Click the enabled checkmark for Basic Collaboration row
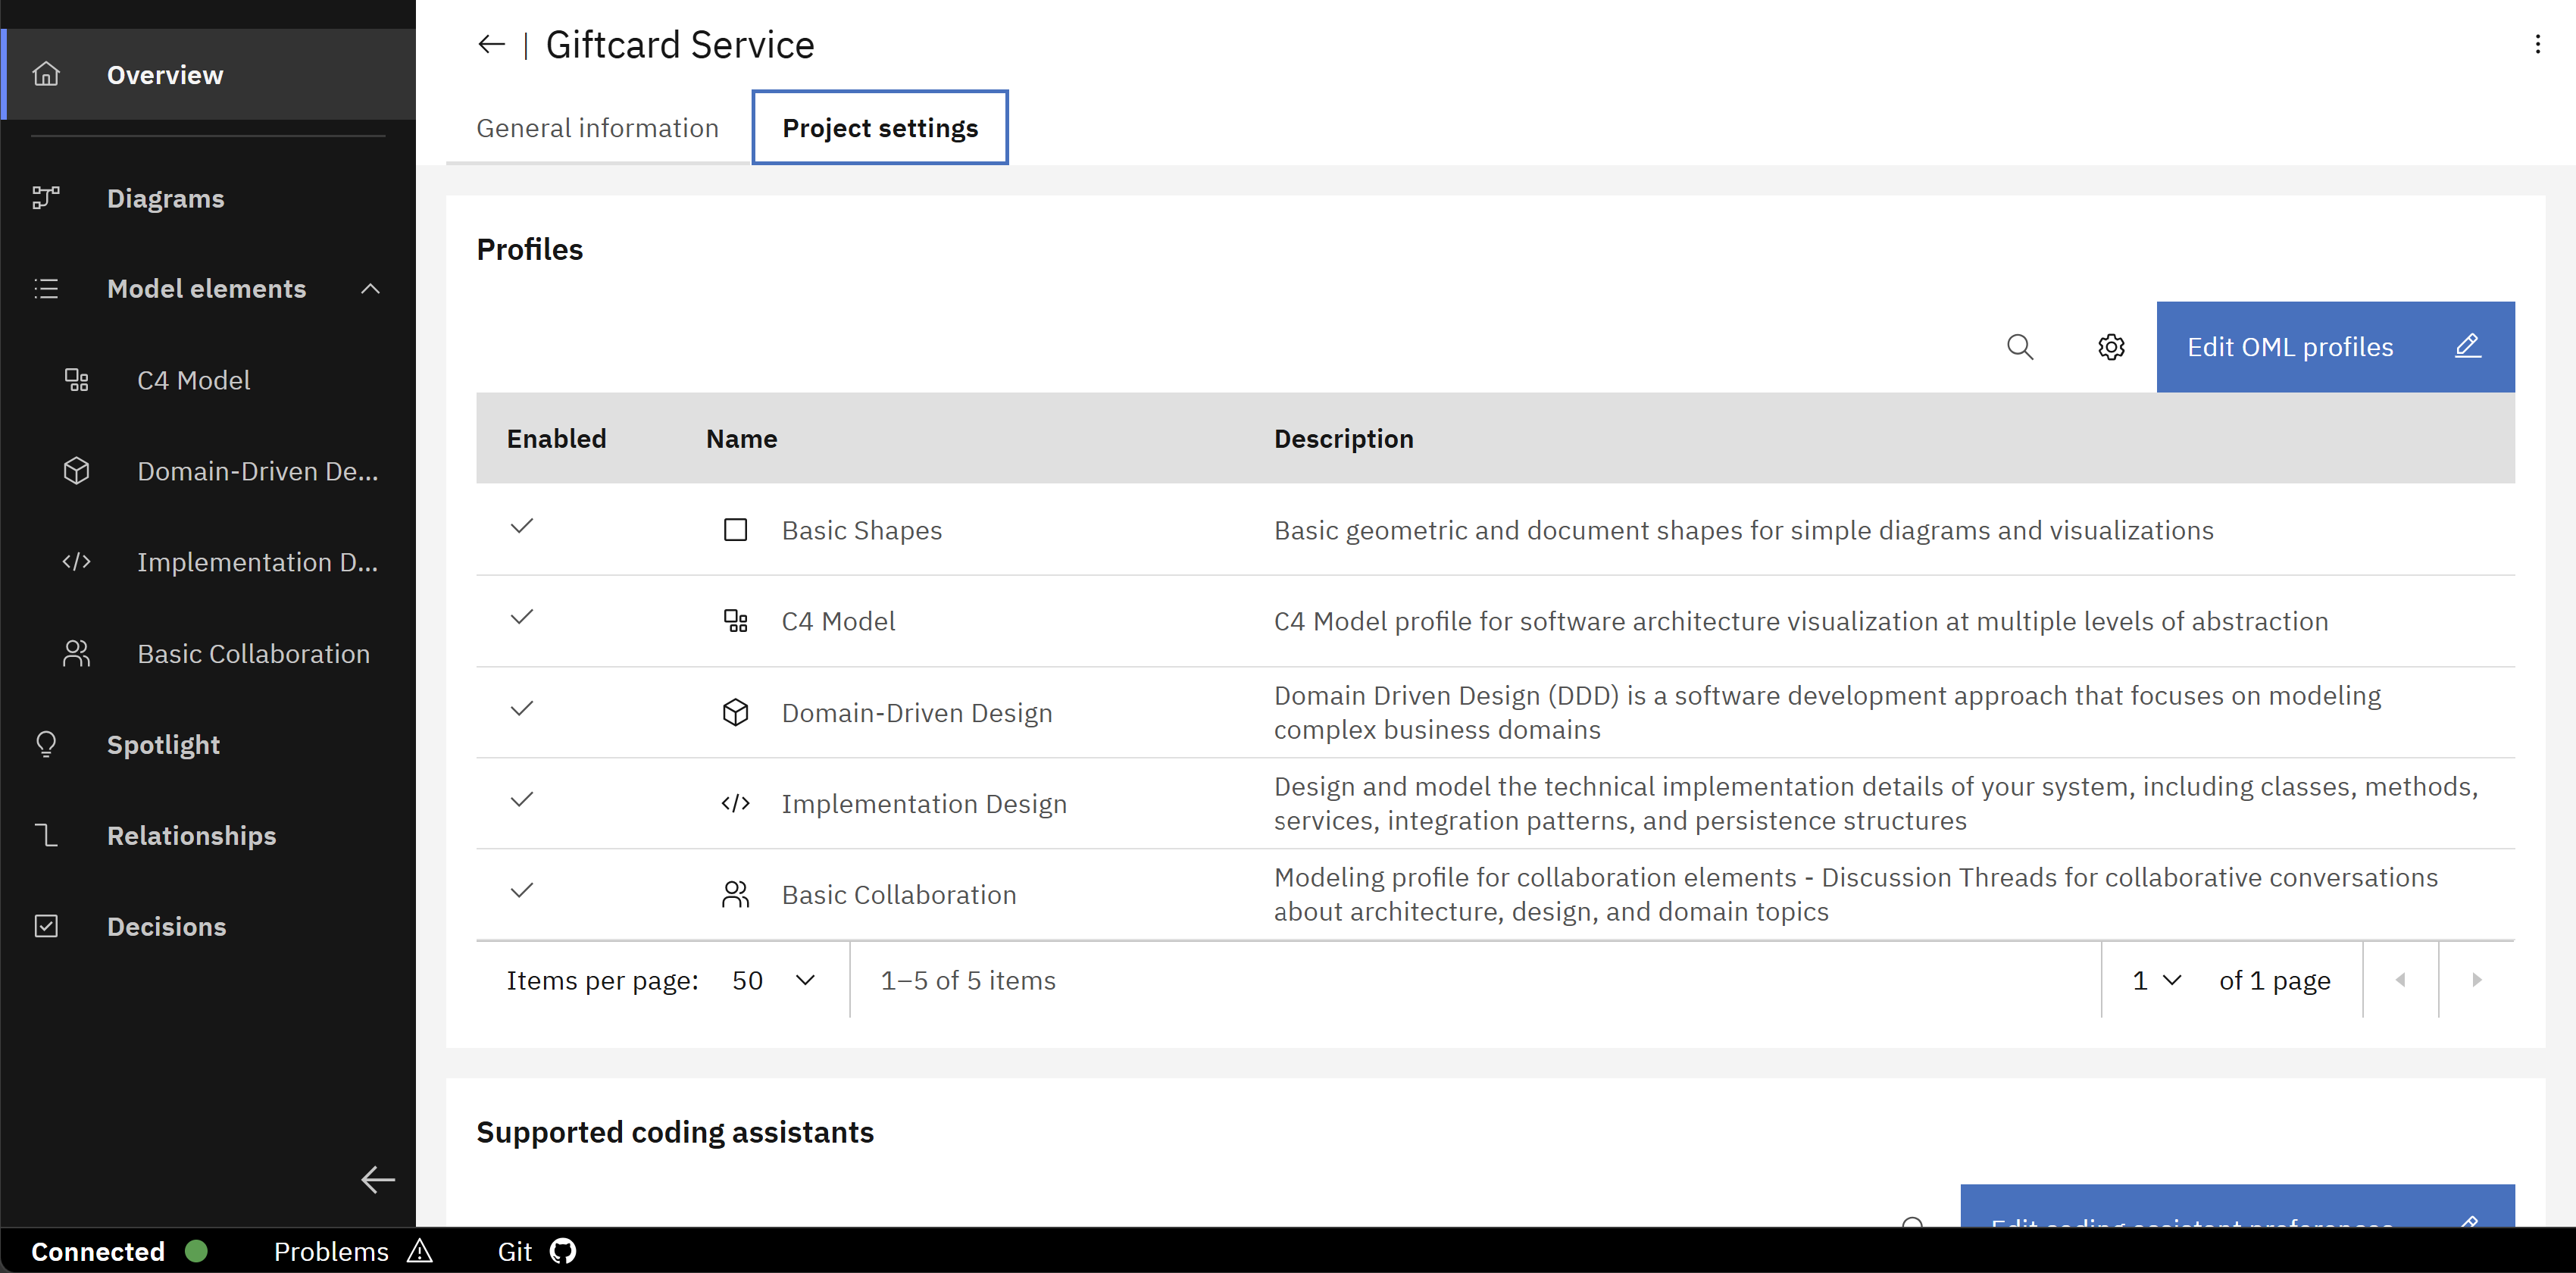 (x=522, y=890)
